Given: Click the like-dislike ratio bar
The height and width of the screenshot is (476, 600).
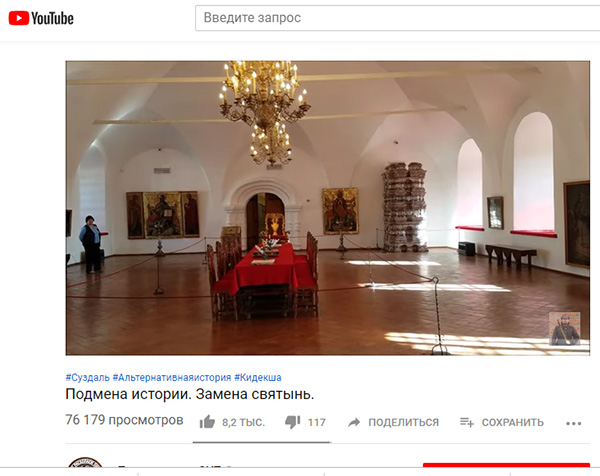Looking at the screenshot, I should coord(262,442).
